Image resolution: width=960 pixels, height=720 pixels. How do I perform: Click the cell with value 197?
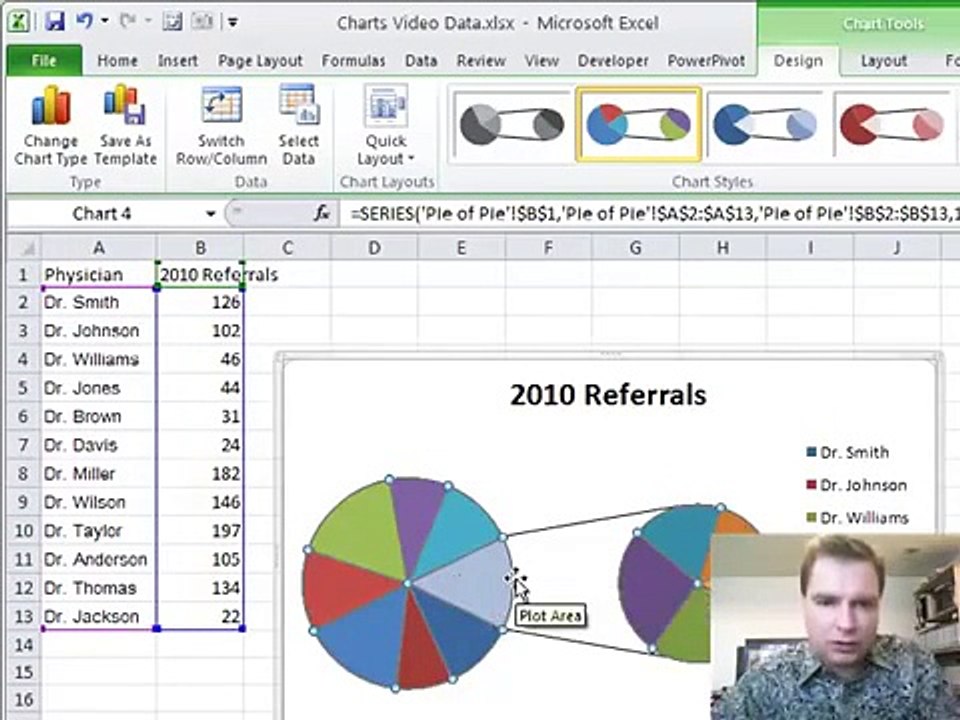(200, 530)
